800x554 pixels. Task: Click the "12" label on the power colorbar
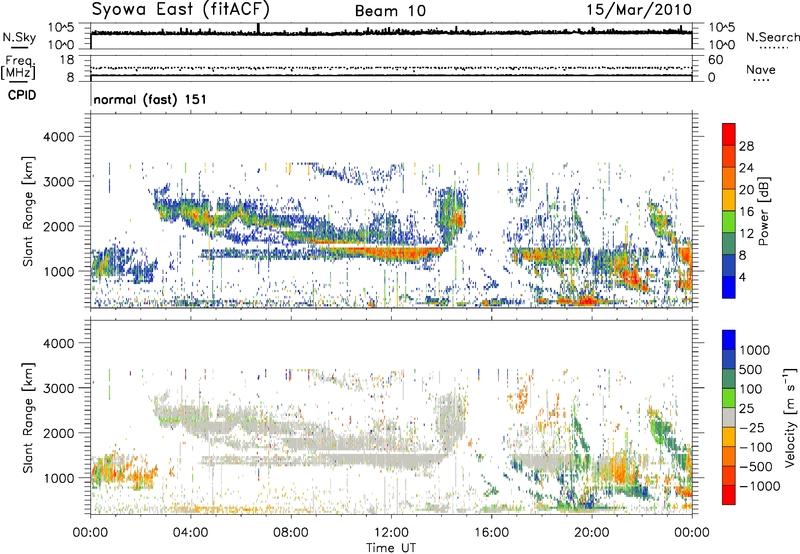pos(746,234)
